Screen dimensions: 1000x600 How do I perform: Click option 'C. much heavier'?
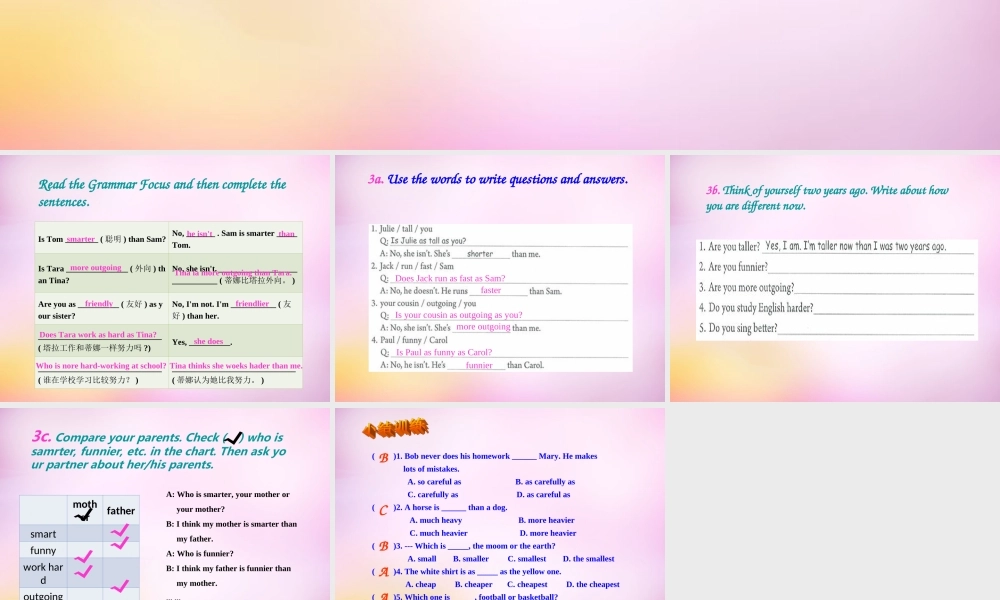coord(439,533)
